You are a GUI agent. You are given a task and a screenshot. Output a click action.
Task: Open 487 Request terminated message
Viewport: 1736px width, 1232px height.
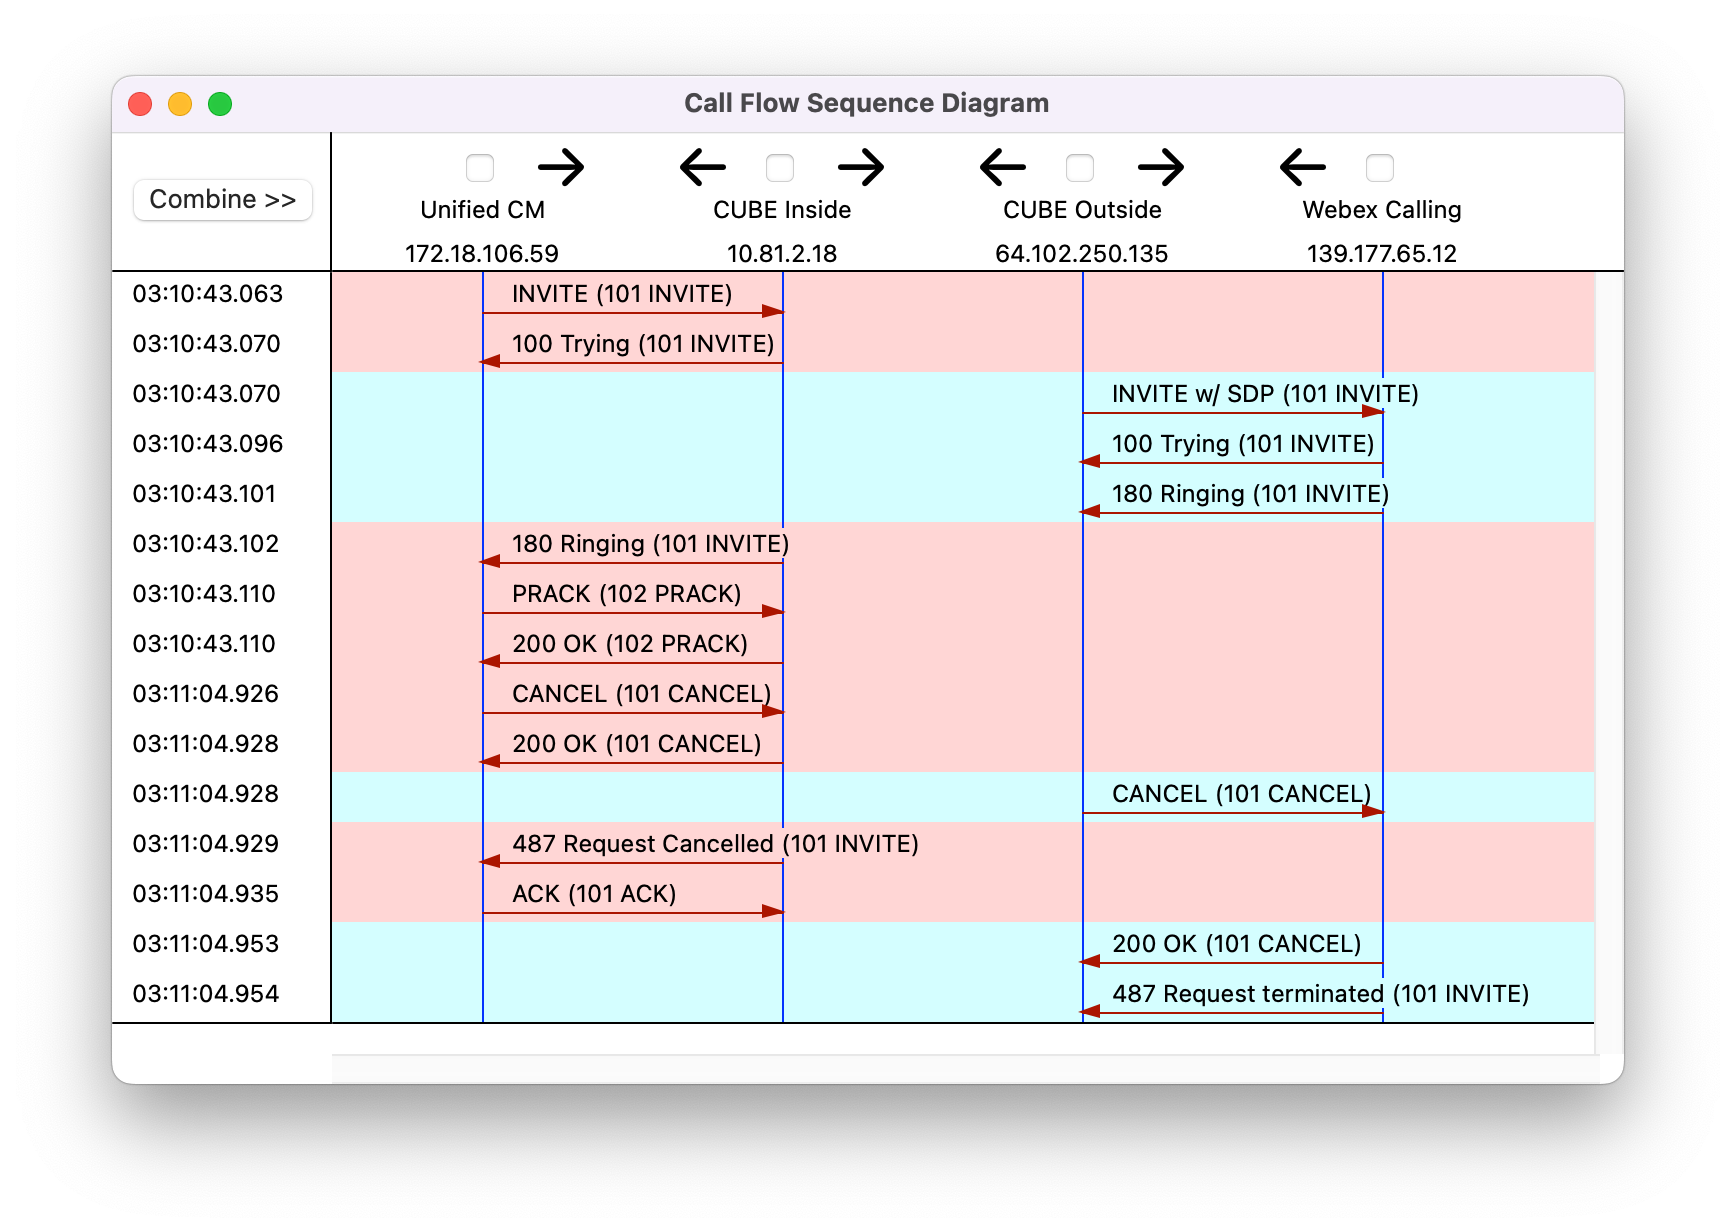(1320, 994)
